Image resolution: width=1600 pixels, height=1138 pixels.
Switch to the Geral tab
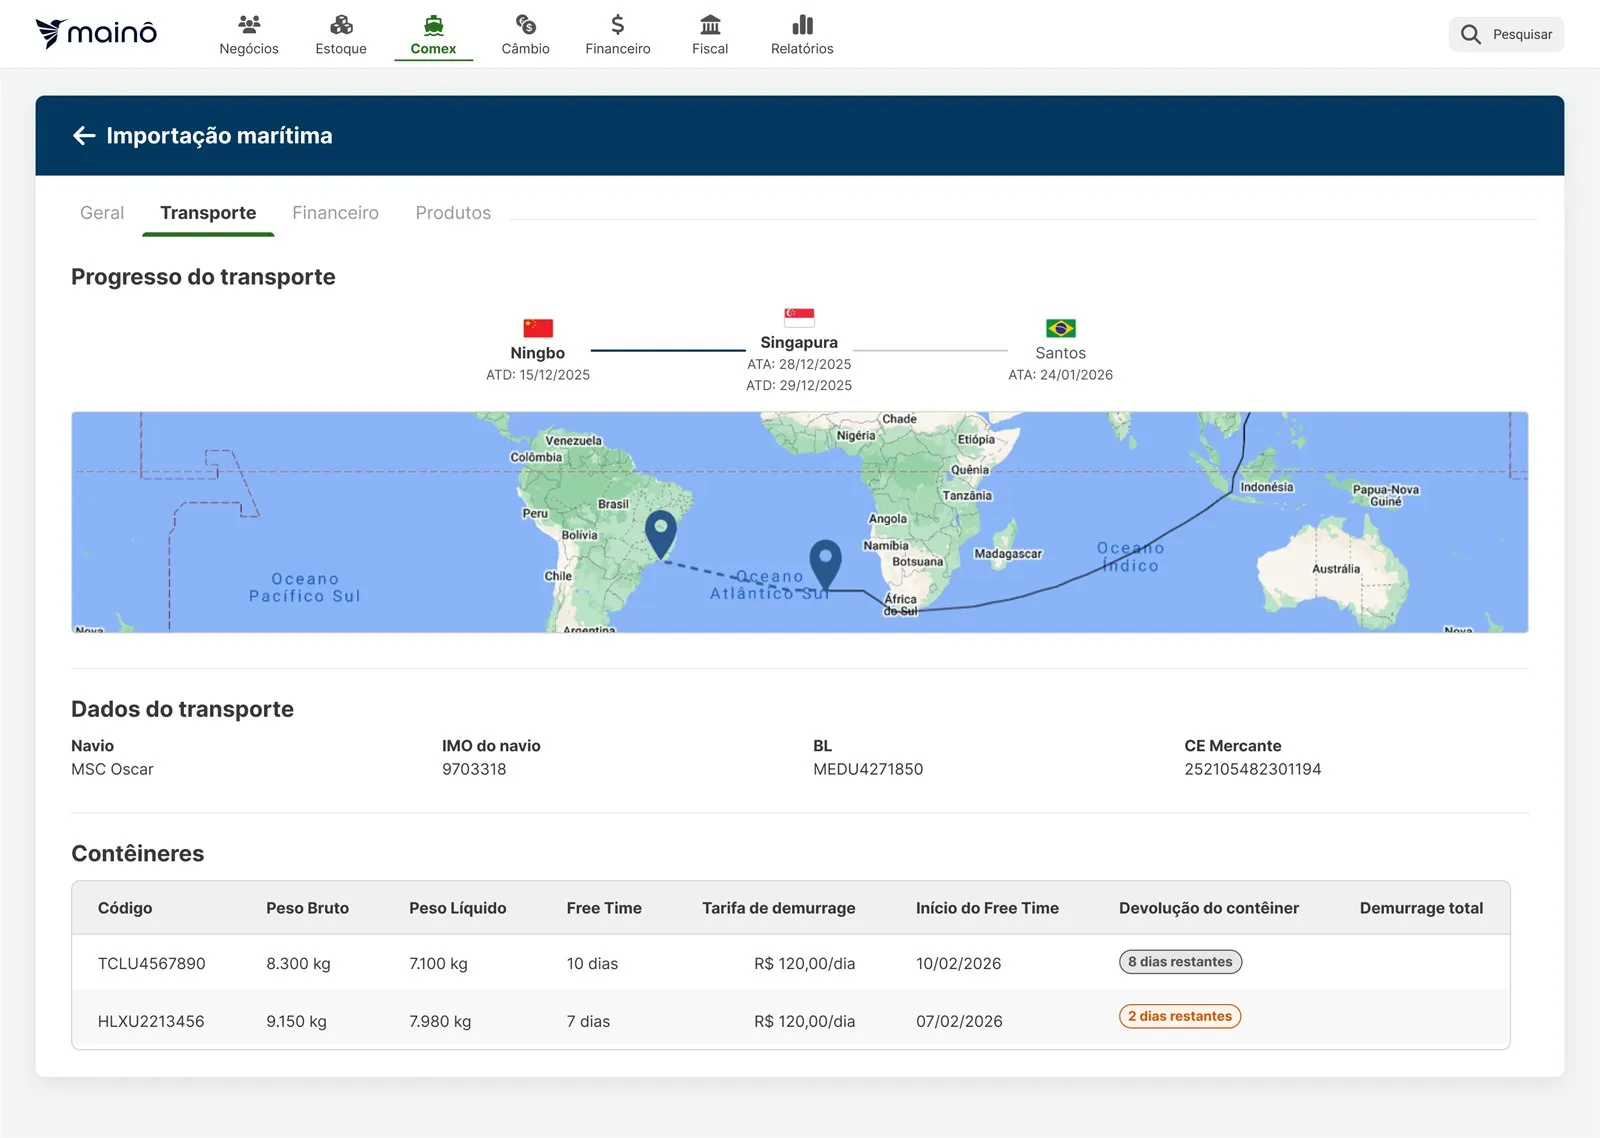tap(102, 213)
